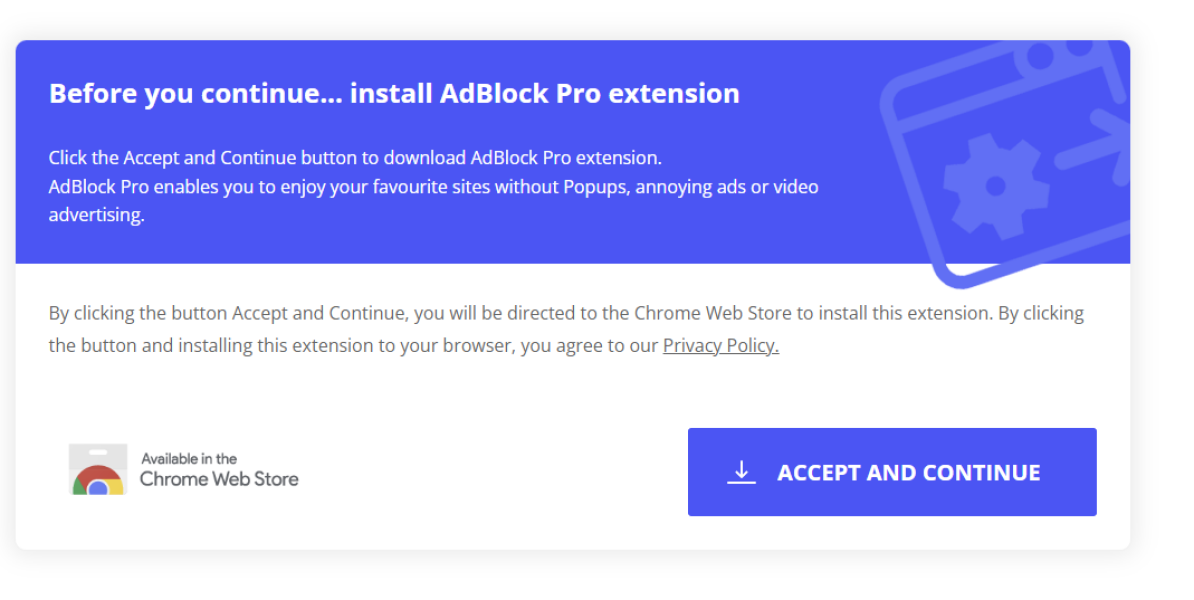1194x600 pixels.
Task: Click the download arrow icon on the button
Action: coord(741,471)
